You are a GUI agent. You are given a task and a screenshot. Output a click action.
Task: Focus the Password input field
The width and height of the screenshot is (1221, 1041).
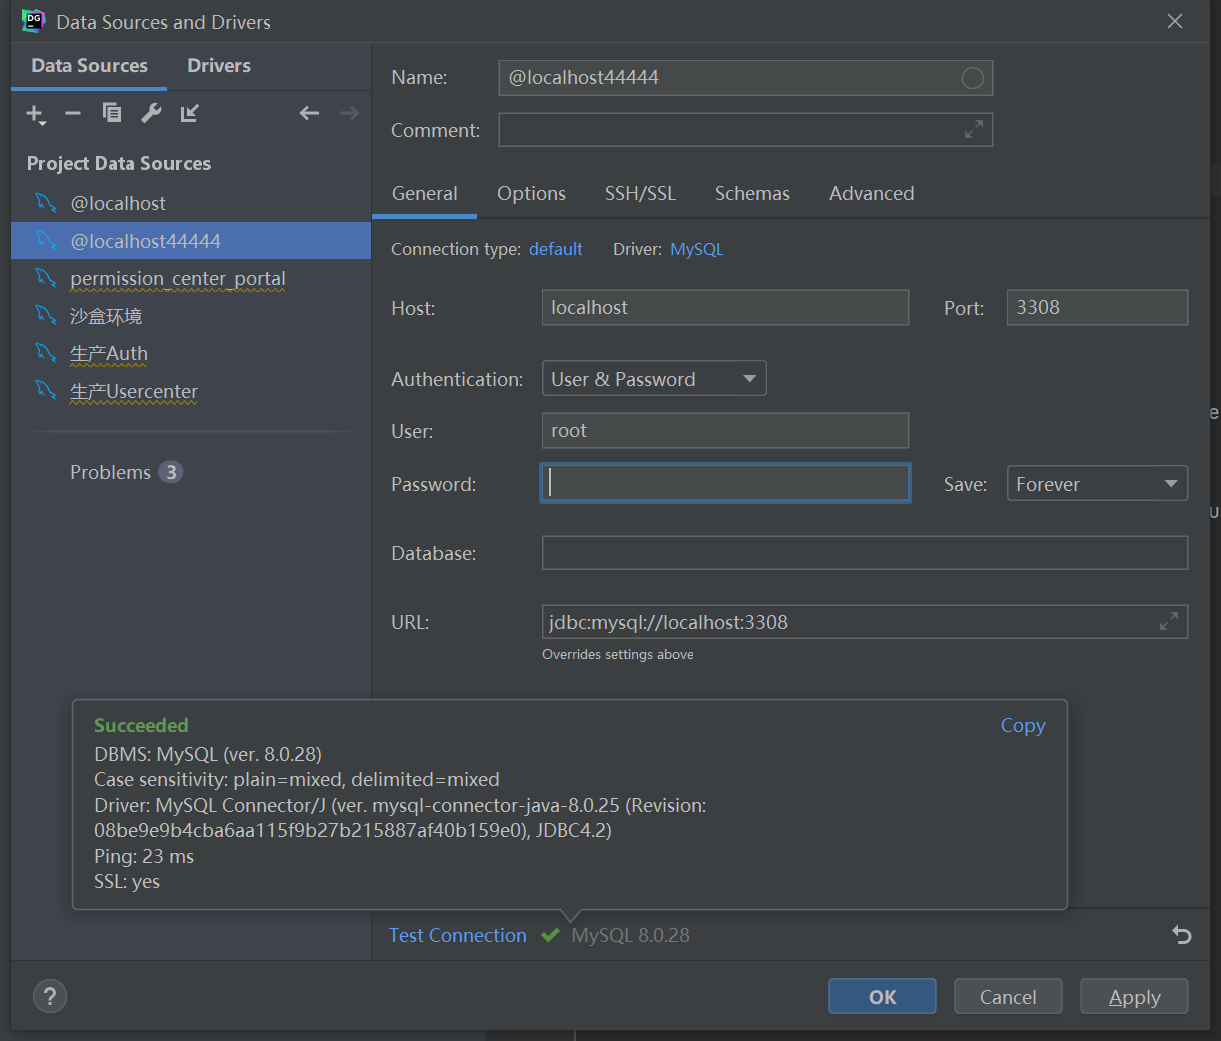[x=725, y=483]
